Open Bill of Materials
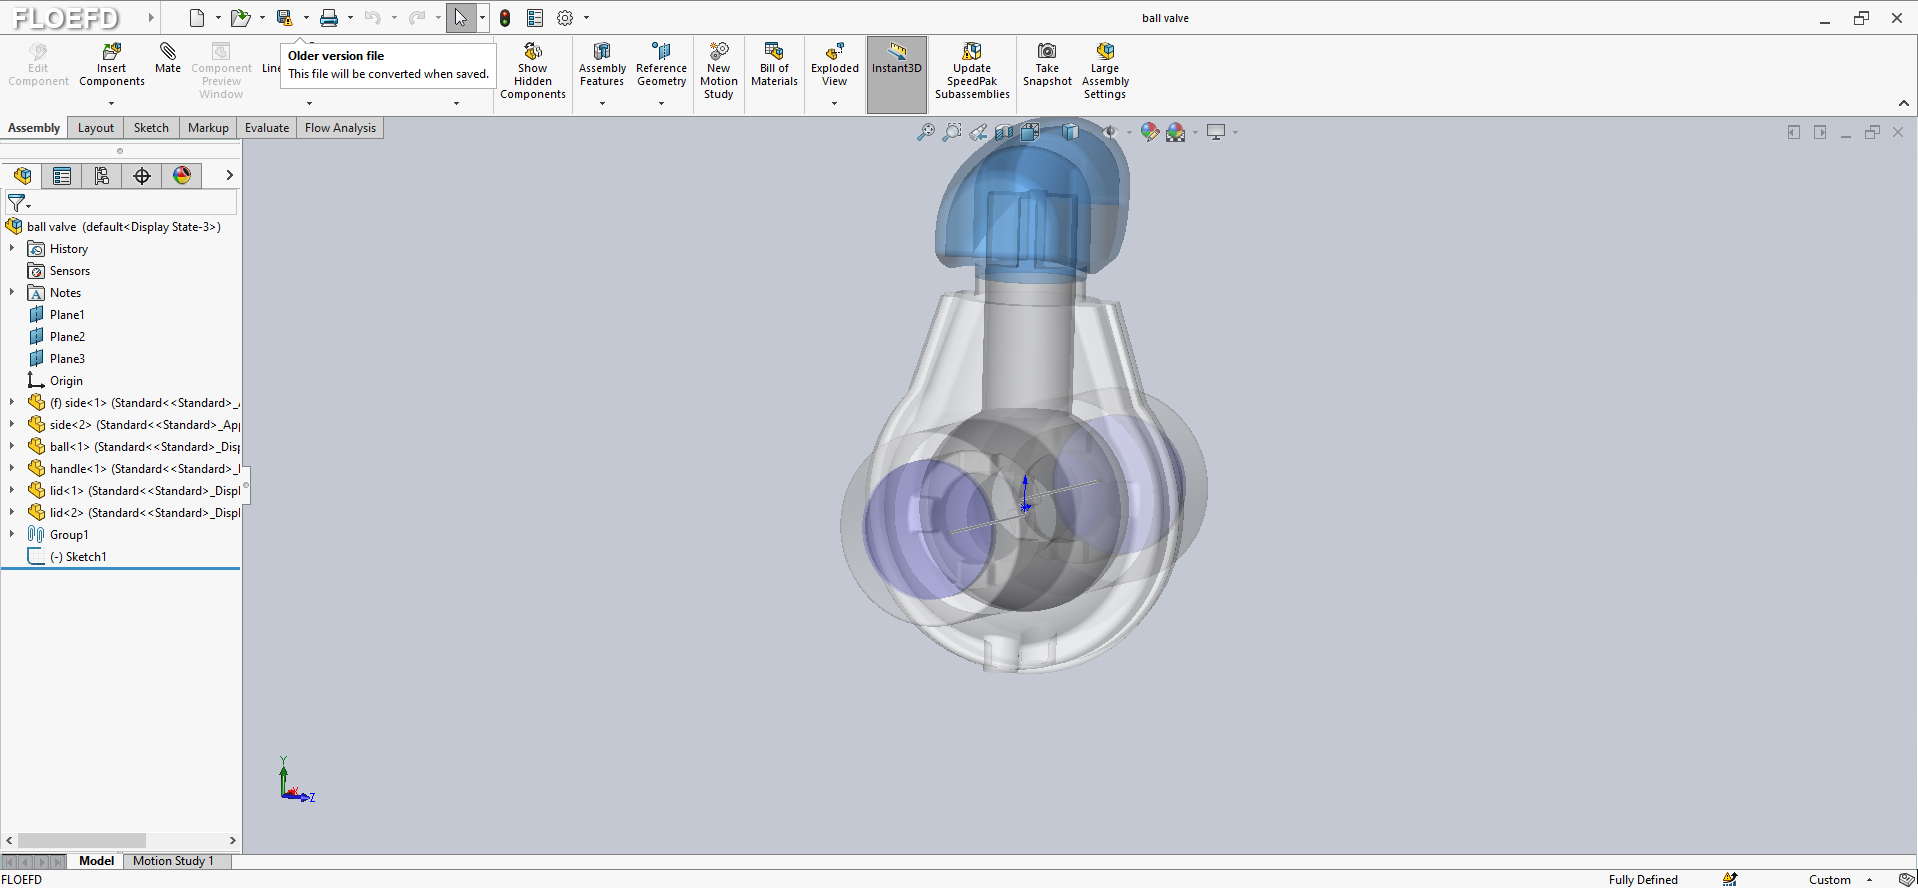 [x=774, y=65]
